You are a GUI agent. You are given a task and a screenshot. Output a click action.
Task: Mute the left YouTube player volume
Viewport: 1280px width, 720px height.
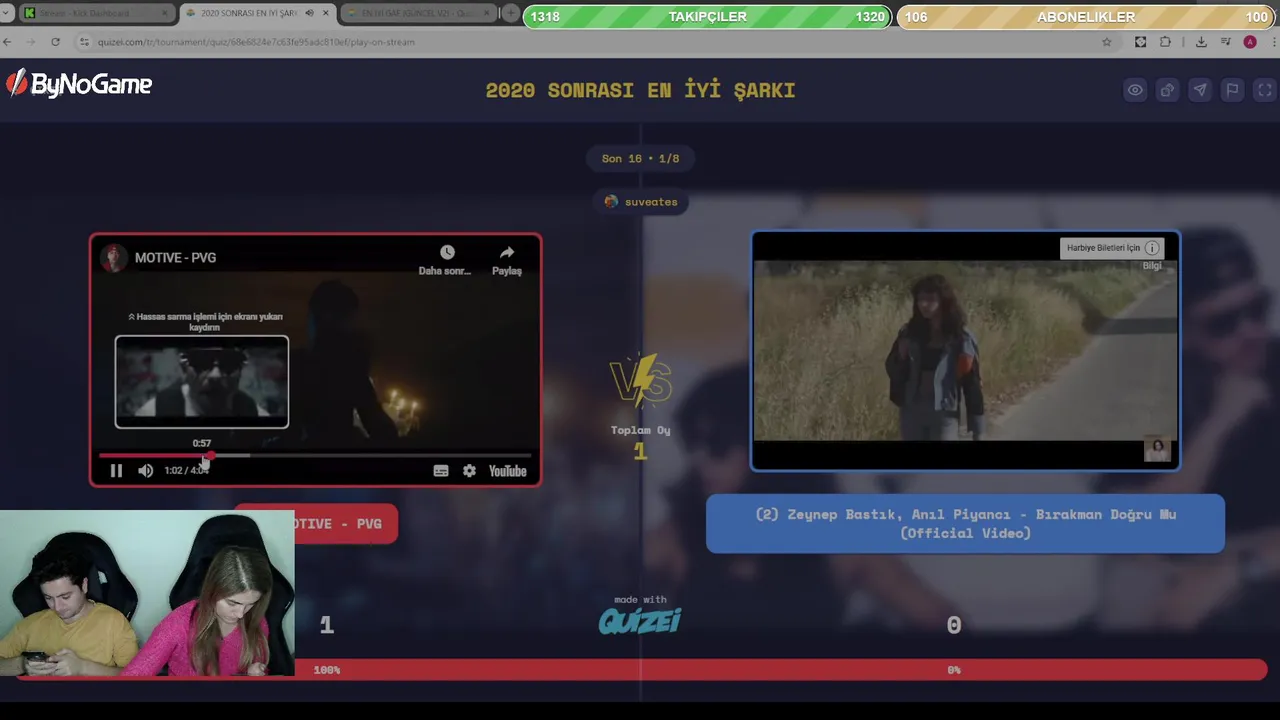pos(146,471)
